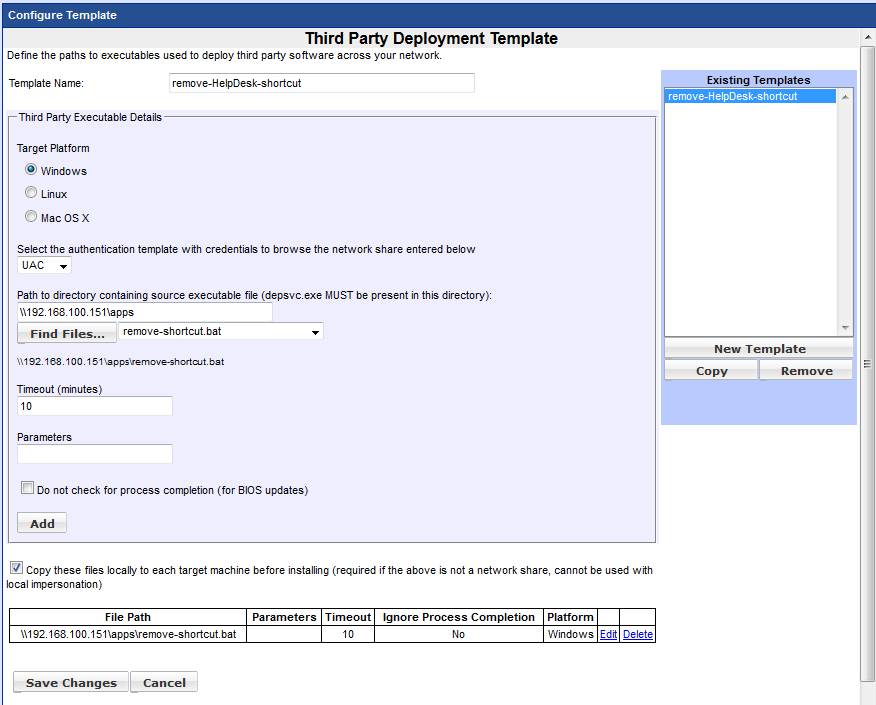Click Save Changes button
The image size is (876, 705).
click(x=71, y=683)
